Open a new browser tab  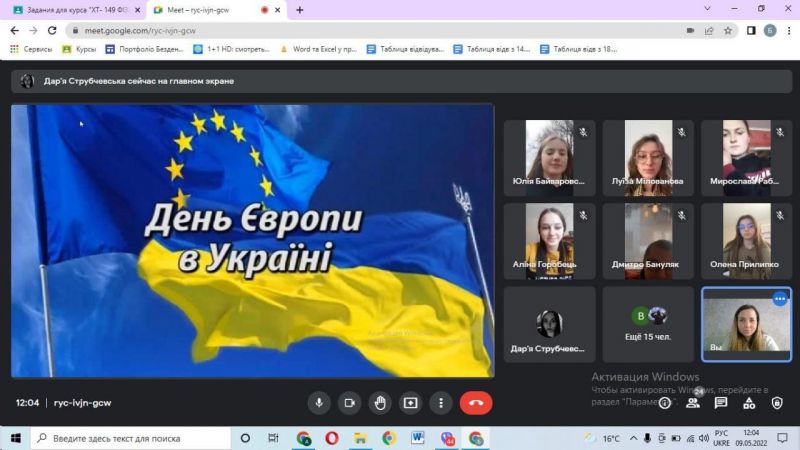[299, 10]
